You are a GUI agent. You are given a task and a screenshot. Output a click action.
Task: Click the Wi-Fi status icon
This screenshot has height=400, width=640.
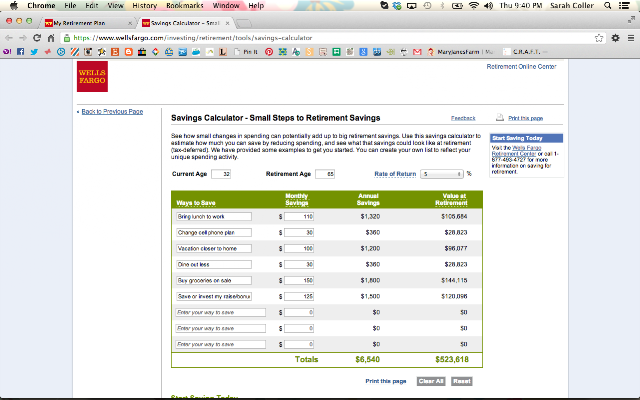click(473, 5)
